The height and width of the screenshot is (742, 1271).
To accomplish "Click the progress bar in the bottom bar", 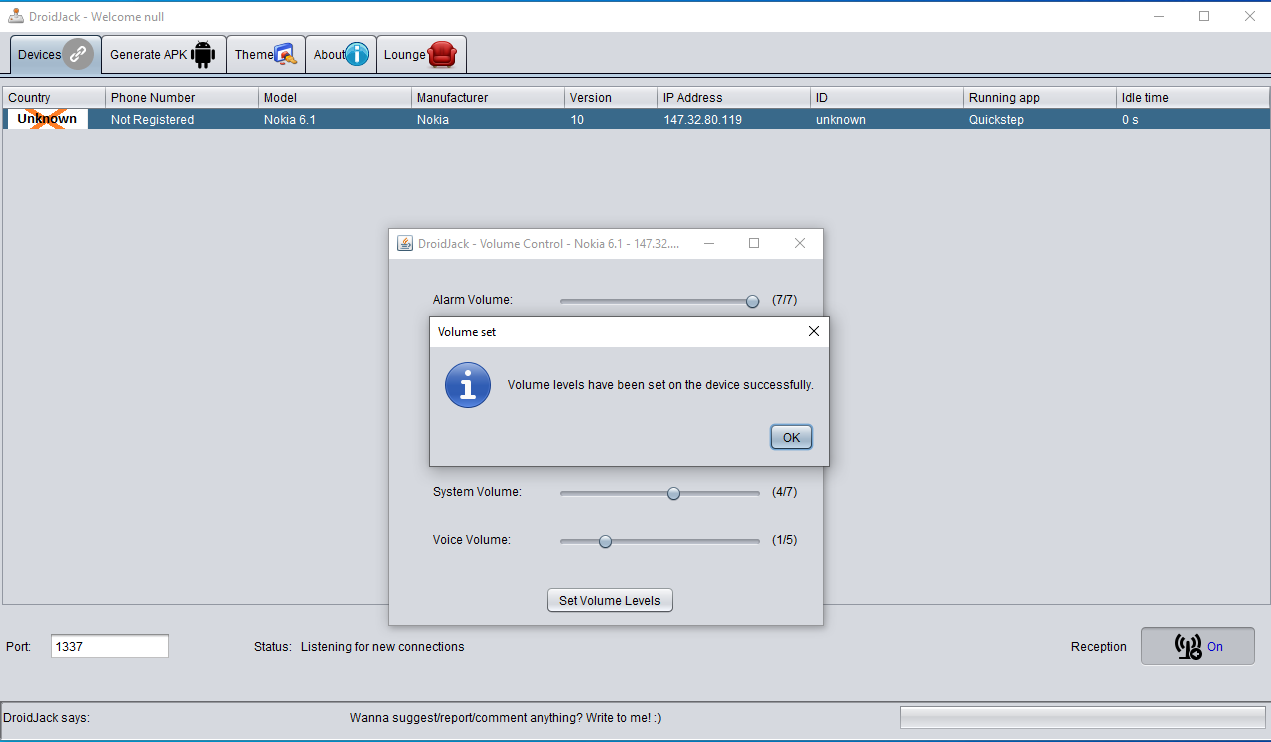I will pos(1083,718).
